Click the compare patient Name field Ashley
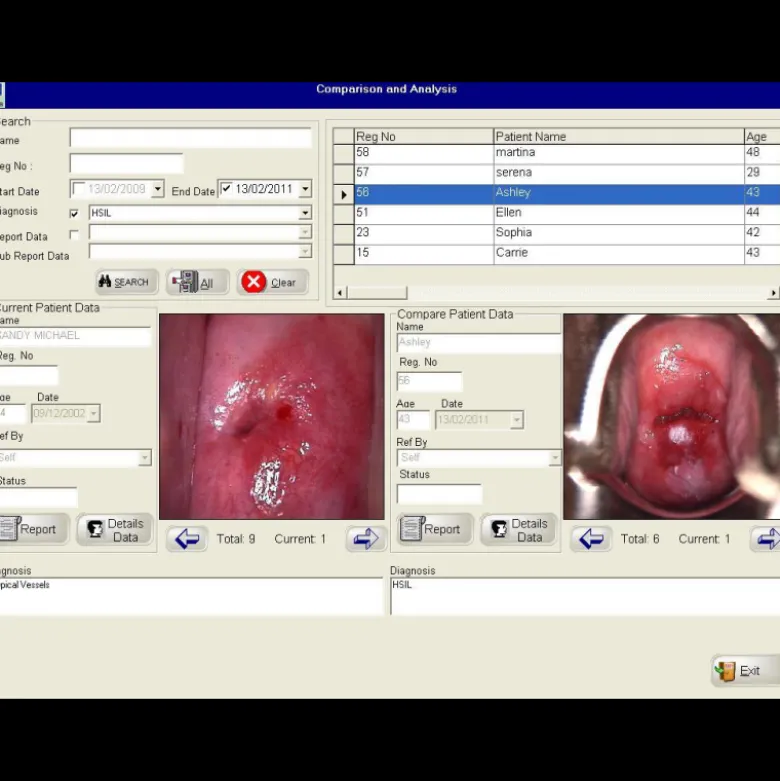The width and height of the screenshot is (780, 781). 479,343
